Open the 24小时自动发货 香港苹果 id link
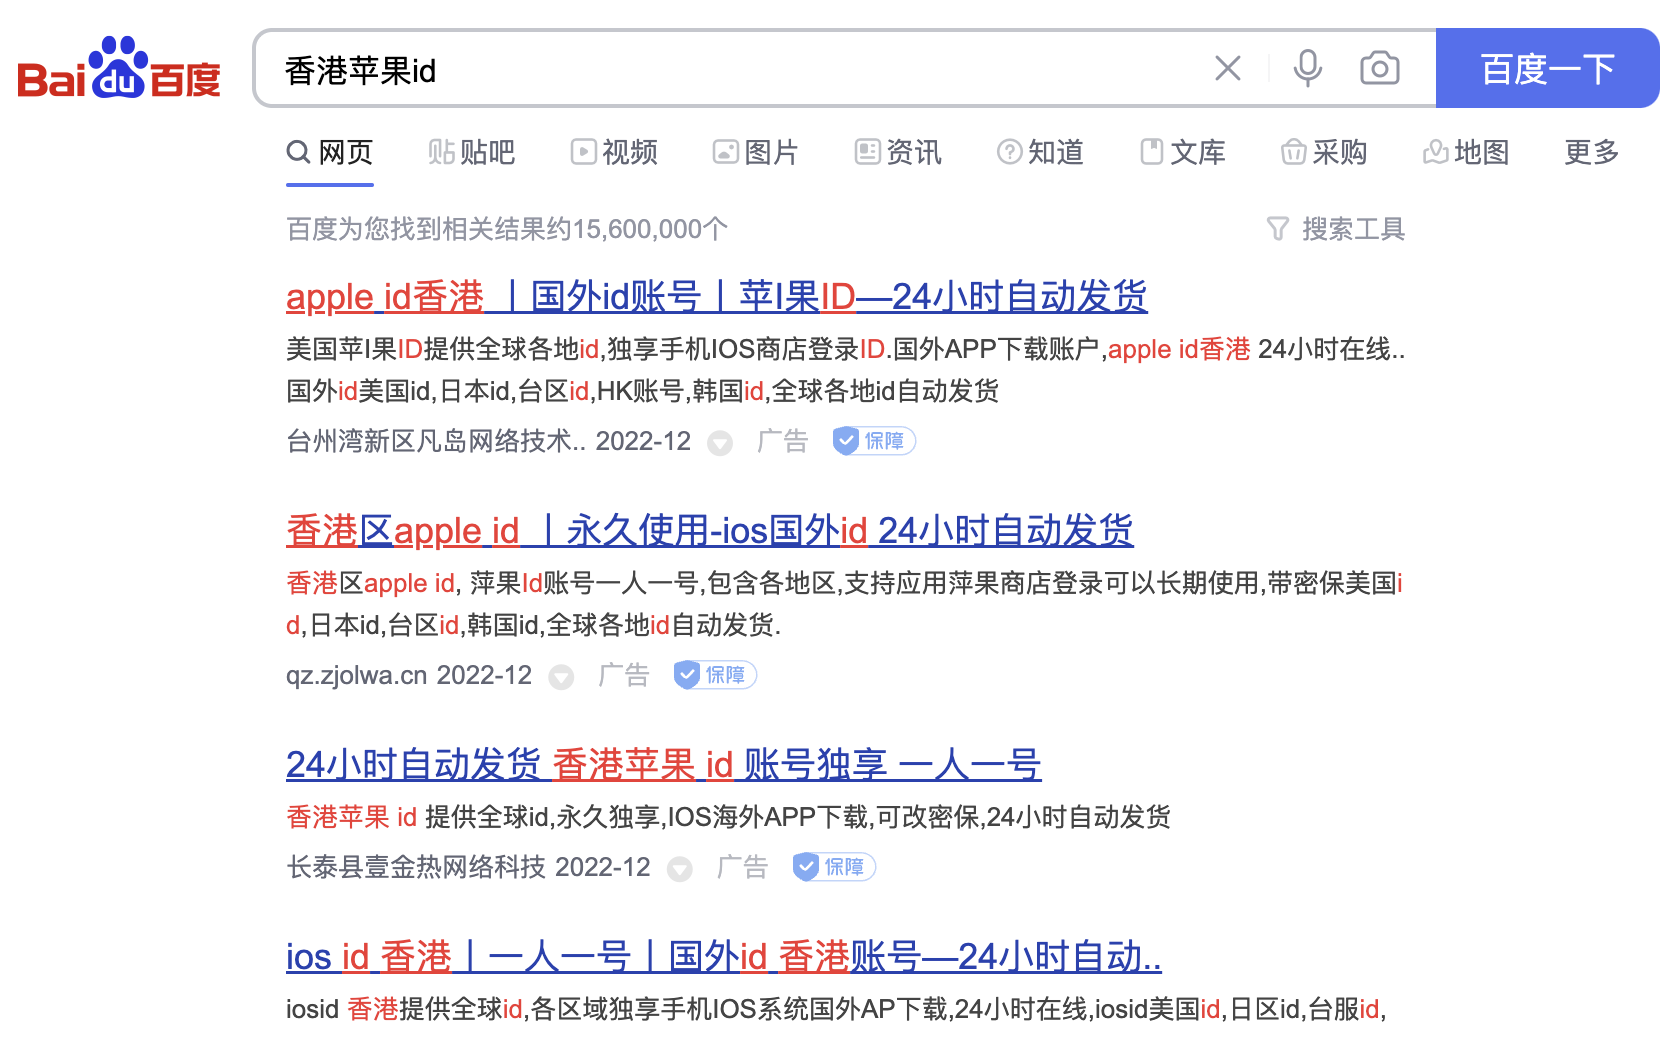Viewport: 1678px width, 1038px height. click(663, 765)
